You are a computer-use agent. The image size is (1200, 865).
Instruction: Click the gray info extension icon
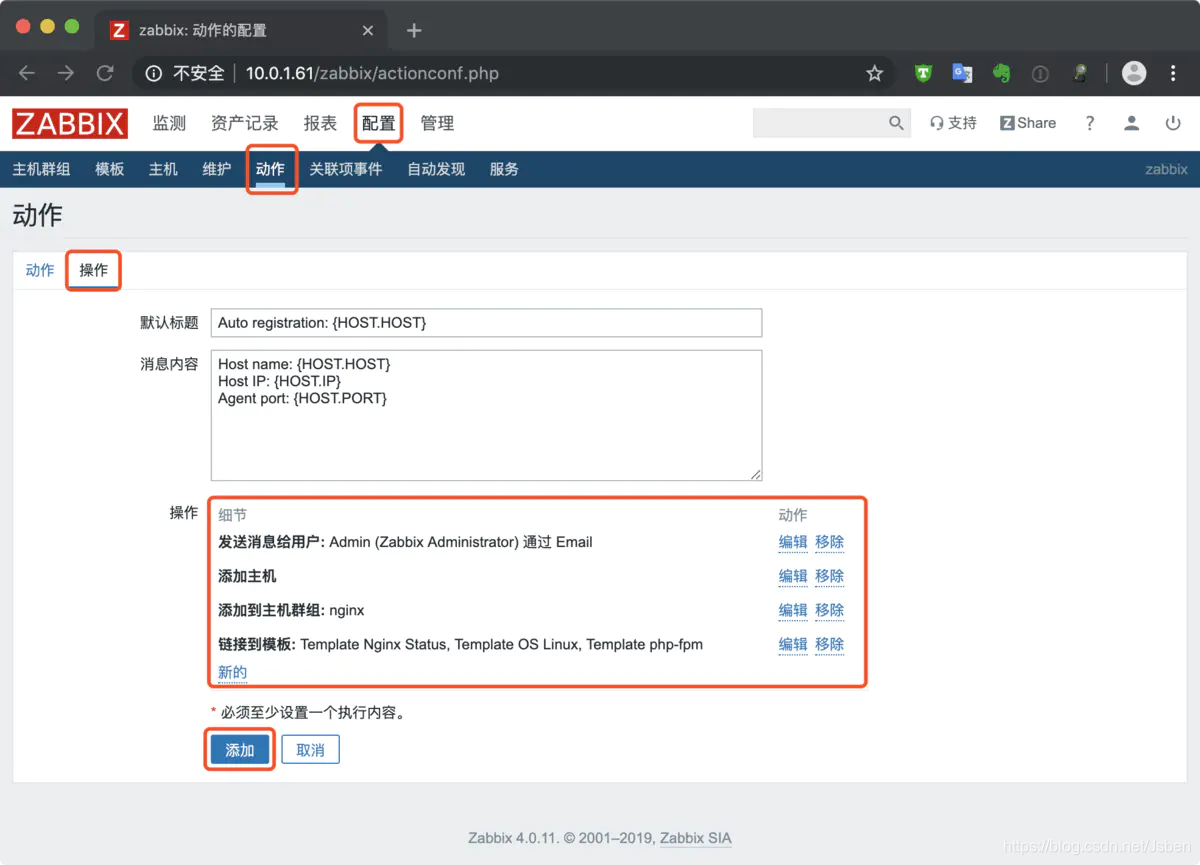click(x=1040, y=73)
